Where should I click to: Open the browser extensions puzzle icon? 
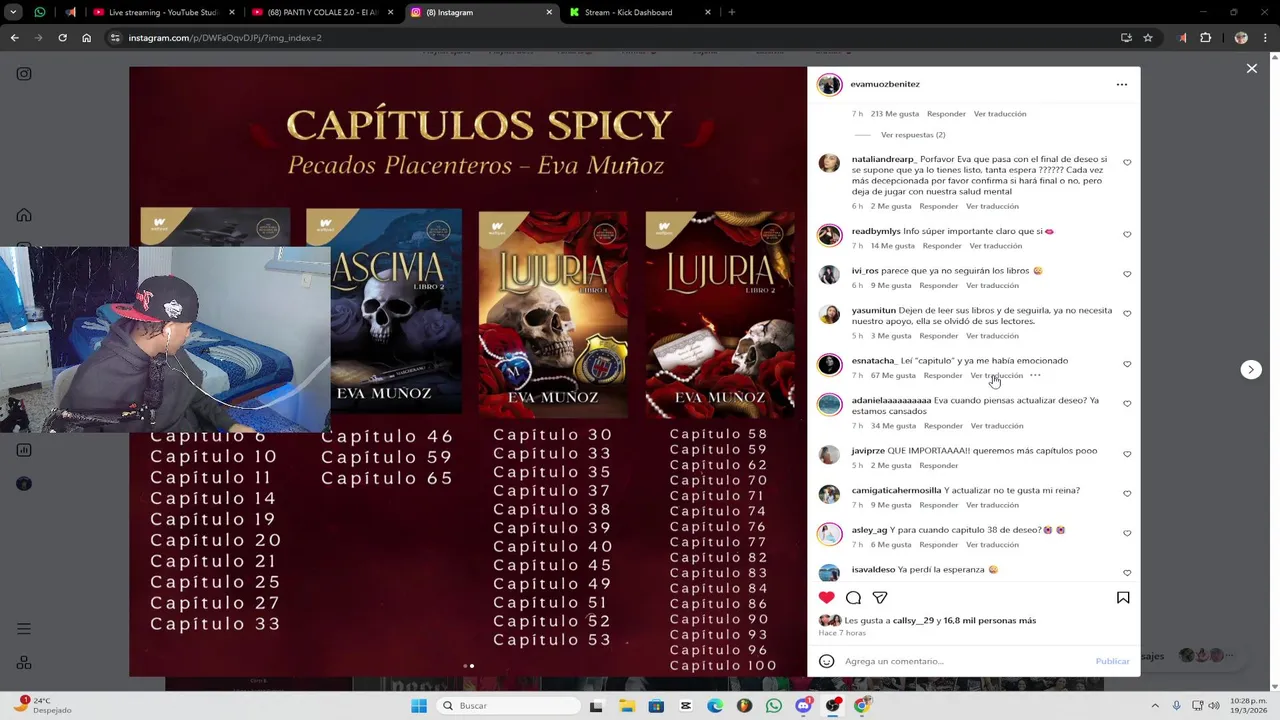click(1205, 38)
